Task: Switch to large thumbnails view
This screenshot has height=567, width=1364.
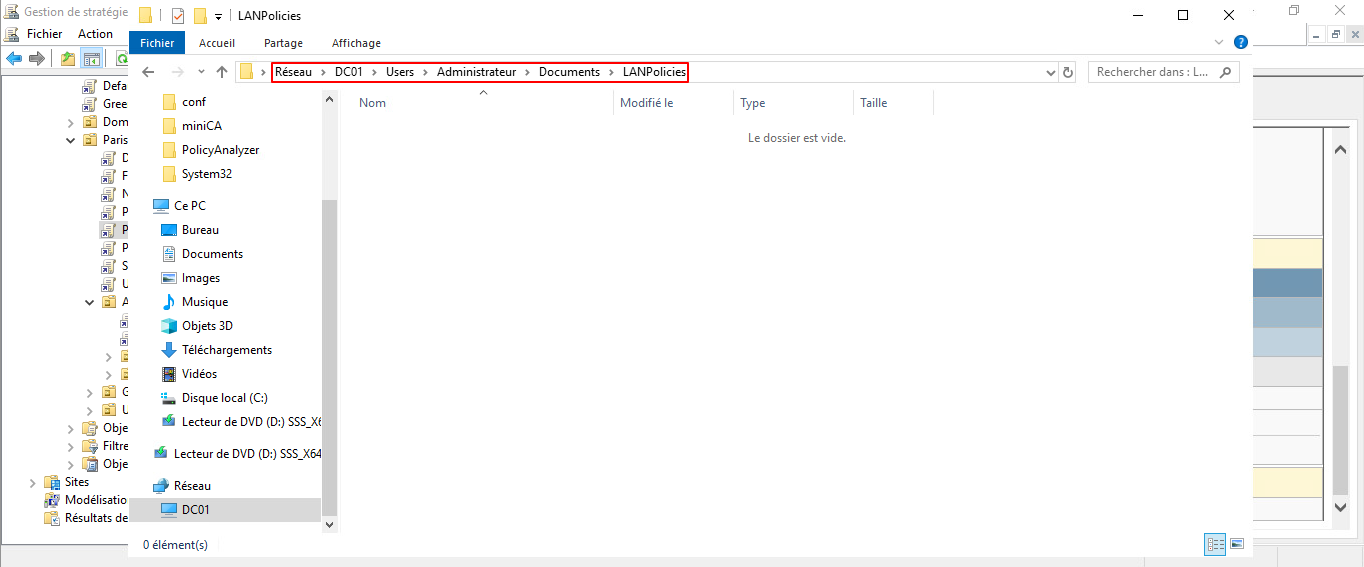Action: [1237, 545]
